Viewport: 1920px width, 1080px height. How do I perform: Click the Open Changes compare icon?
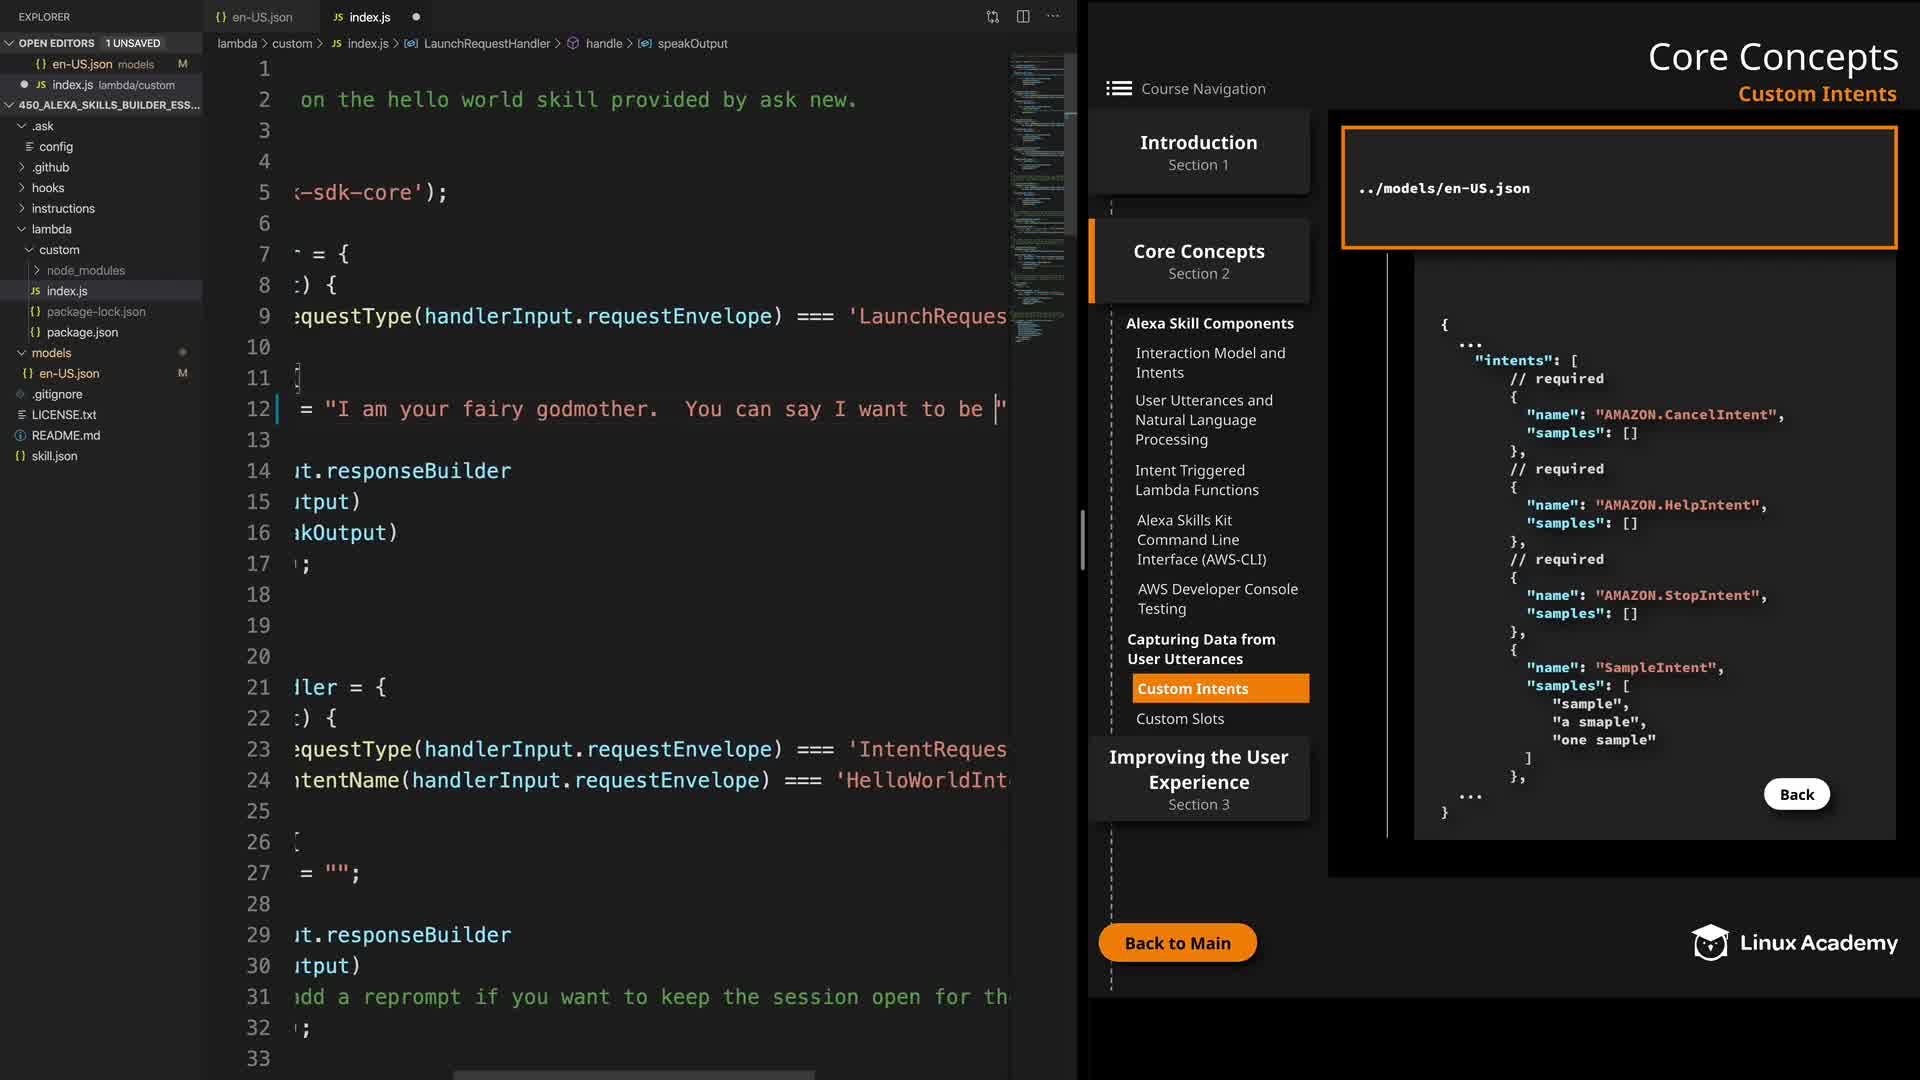(992, 17)
